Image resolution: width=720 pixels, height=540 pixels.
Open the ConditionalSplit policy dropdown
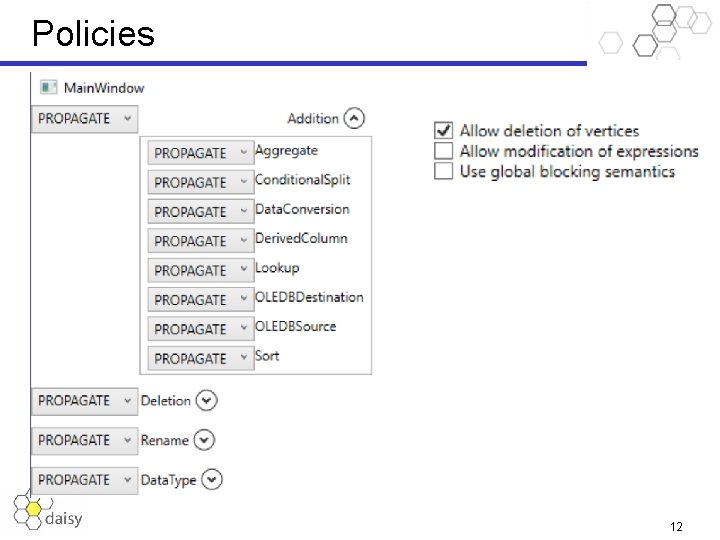[x=200, y=182]
